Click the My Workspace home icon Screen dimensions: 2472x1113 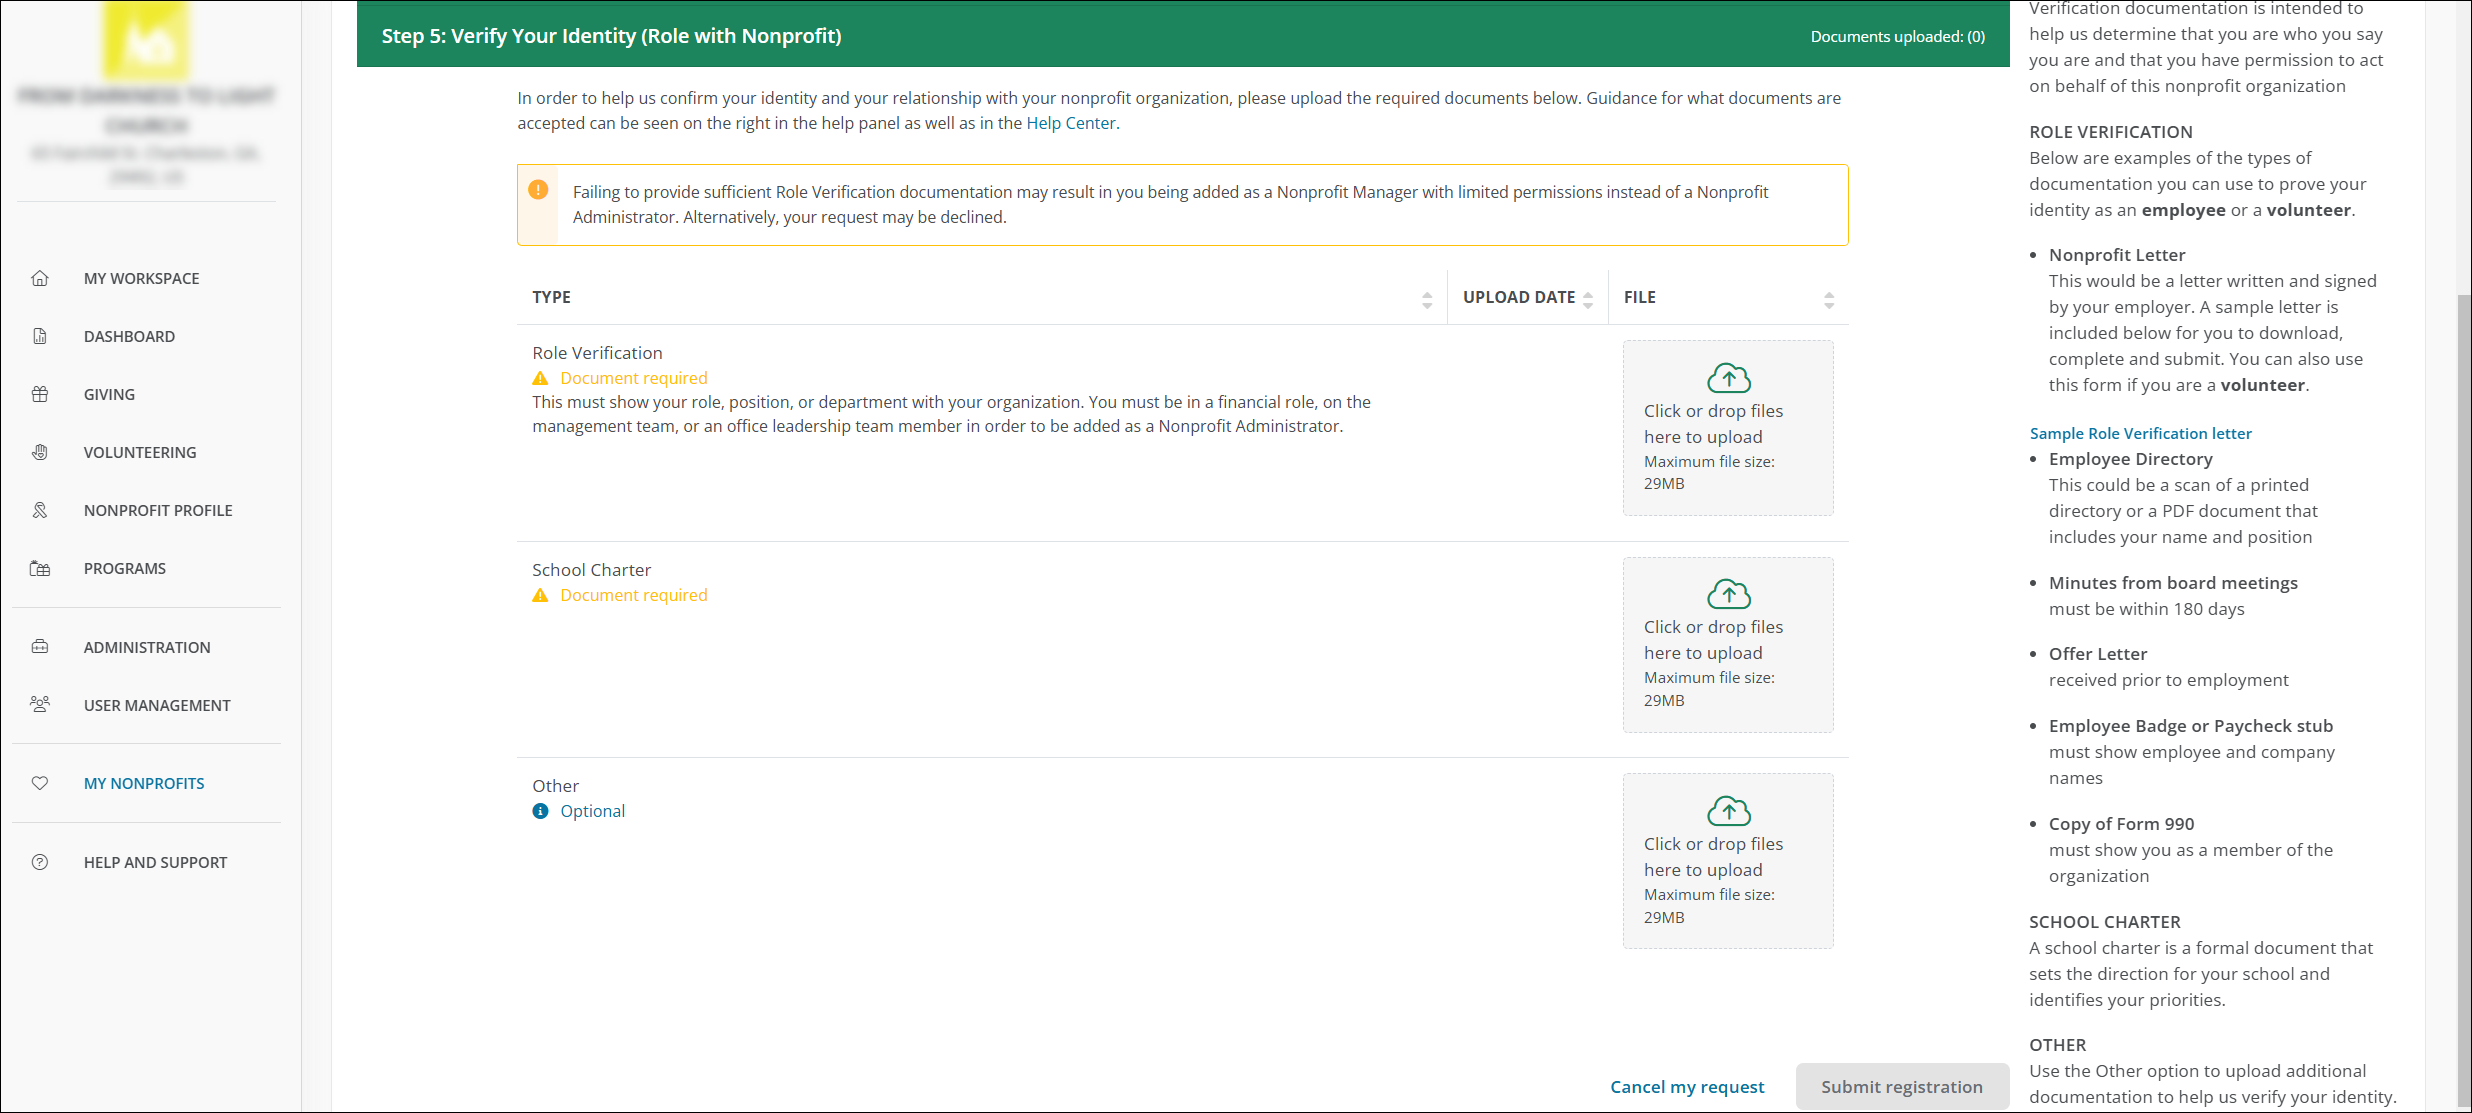click(x=40, y=278)
